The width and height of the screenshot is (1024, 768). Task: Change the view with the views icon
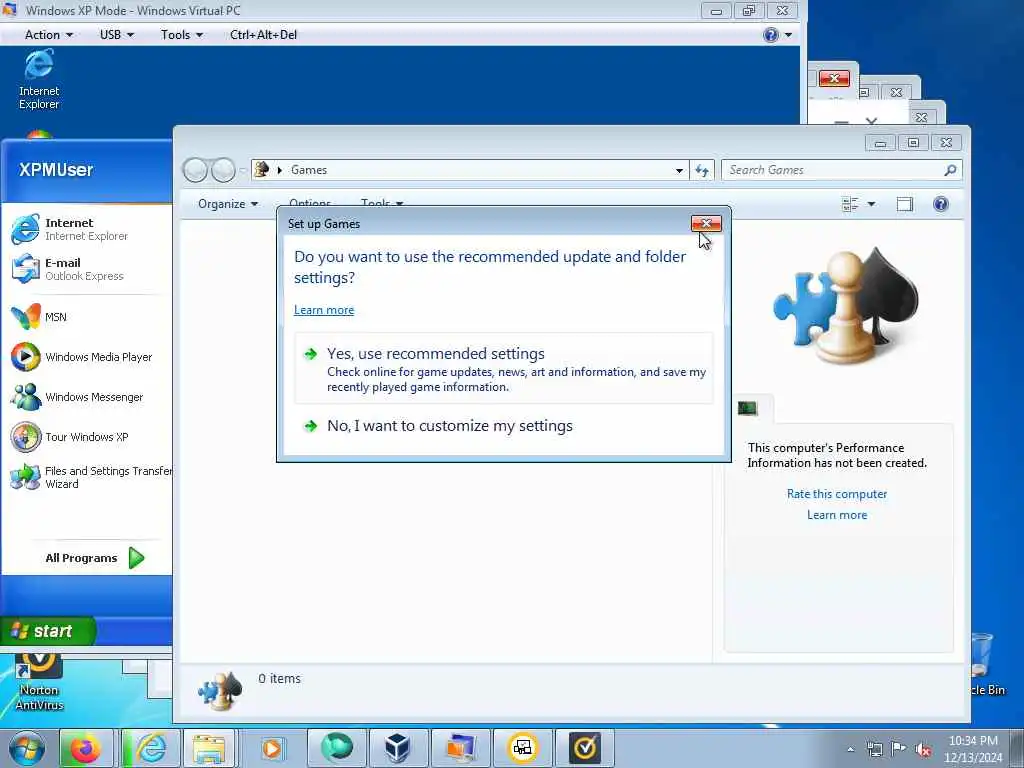(850, 204)
